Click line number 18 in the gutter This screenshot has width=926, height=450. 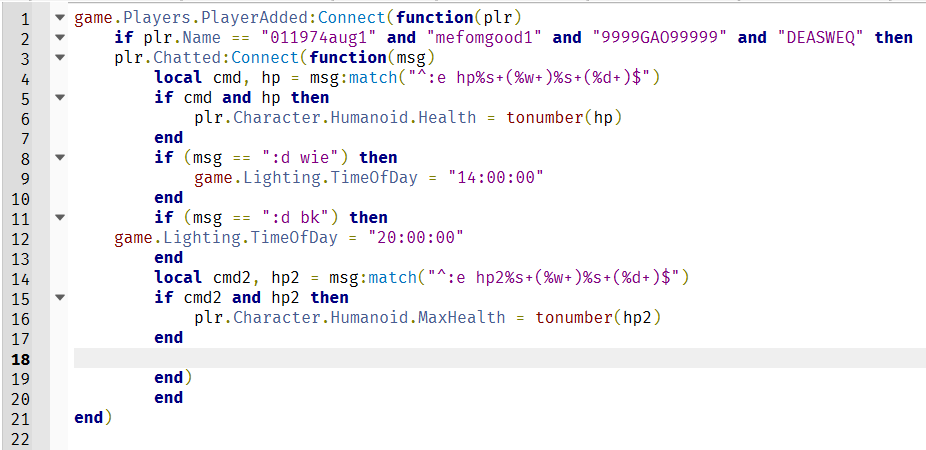[20, 358]
